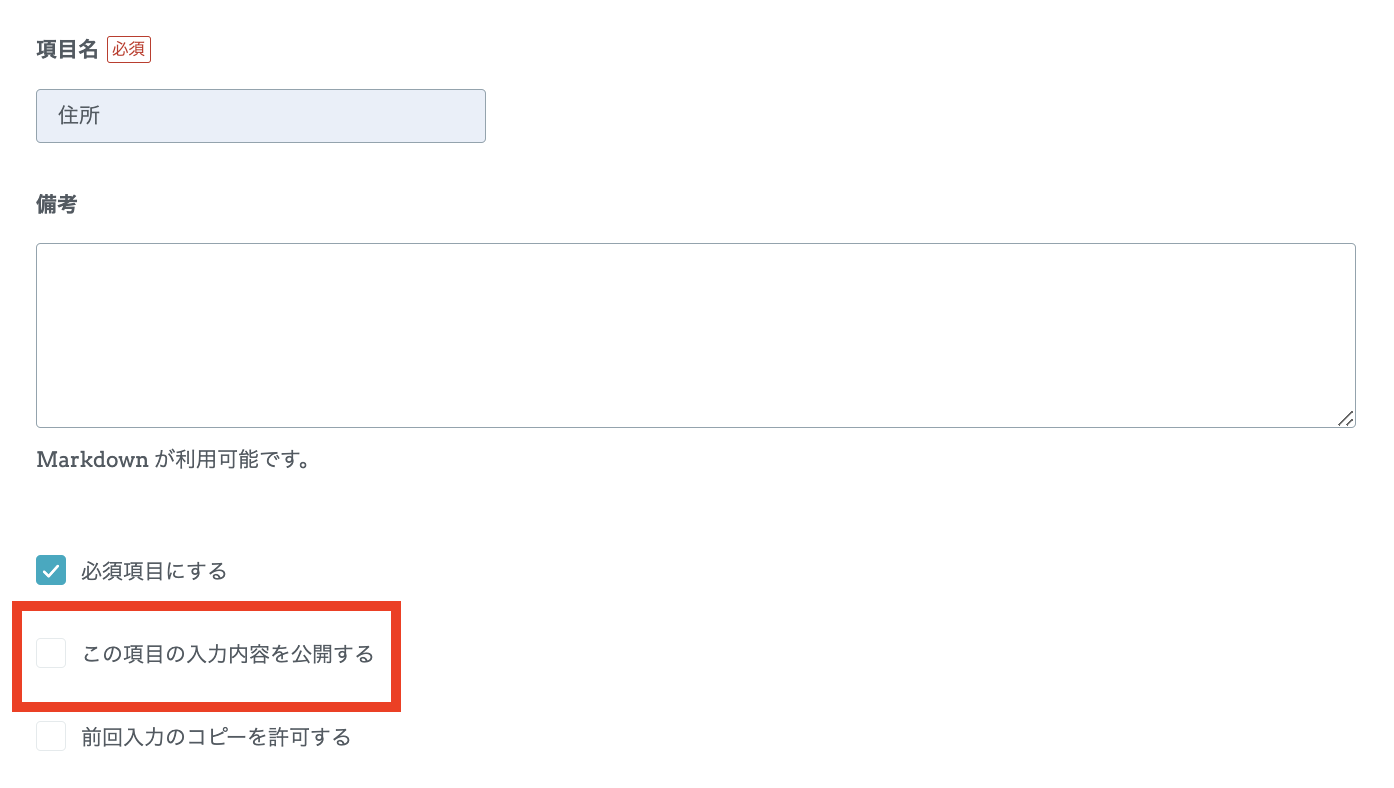This screenshot has width=1394, height=788.
Task: Click the red 必須 badge
Action: [x=129, y=49]
